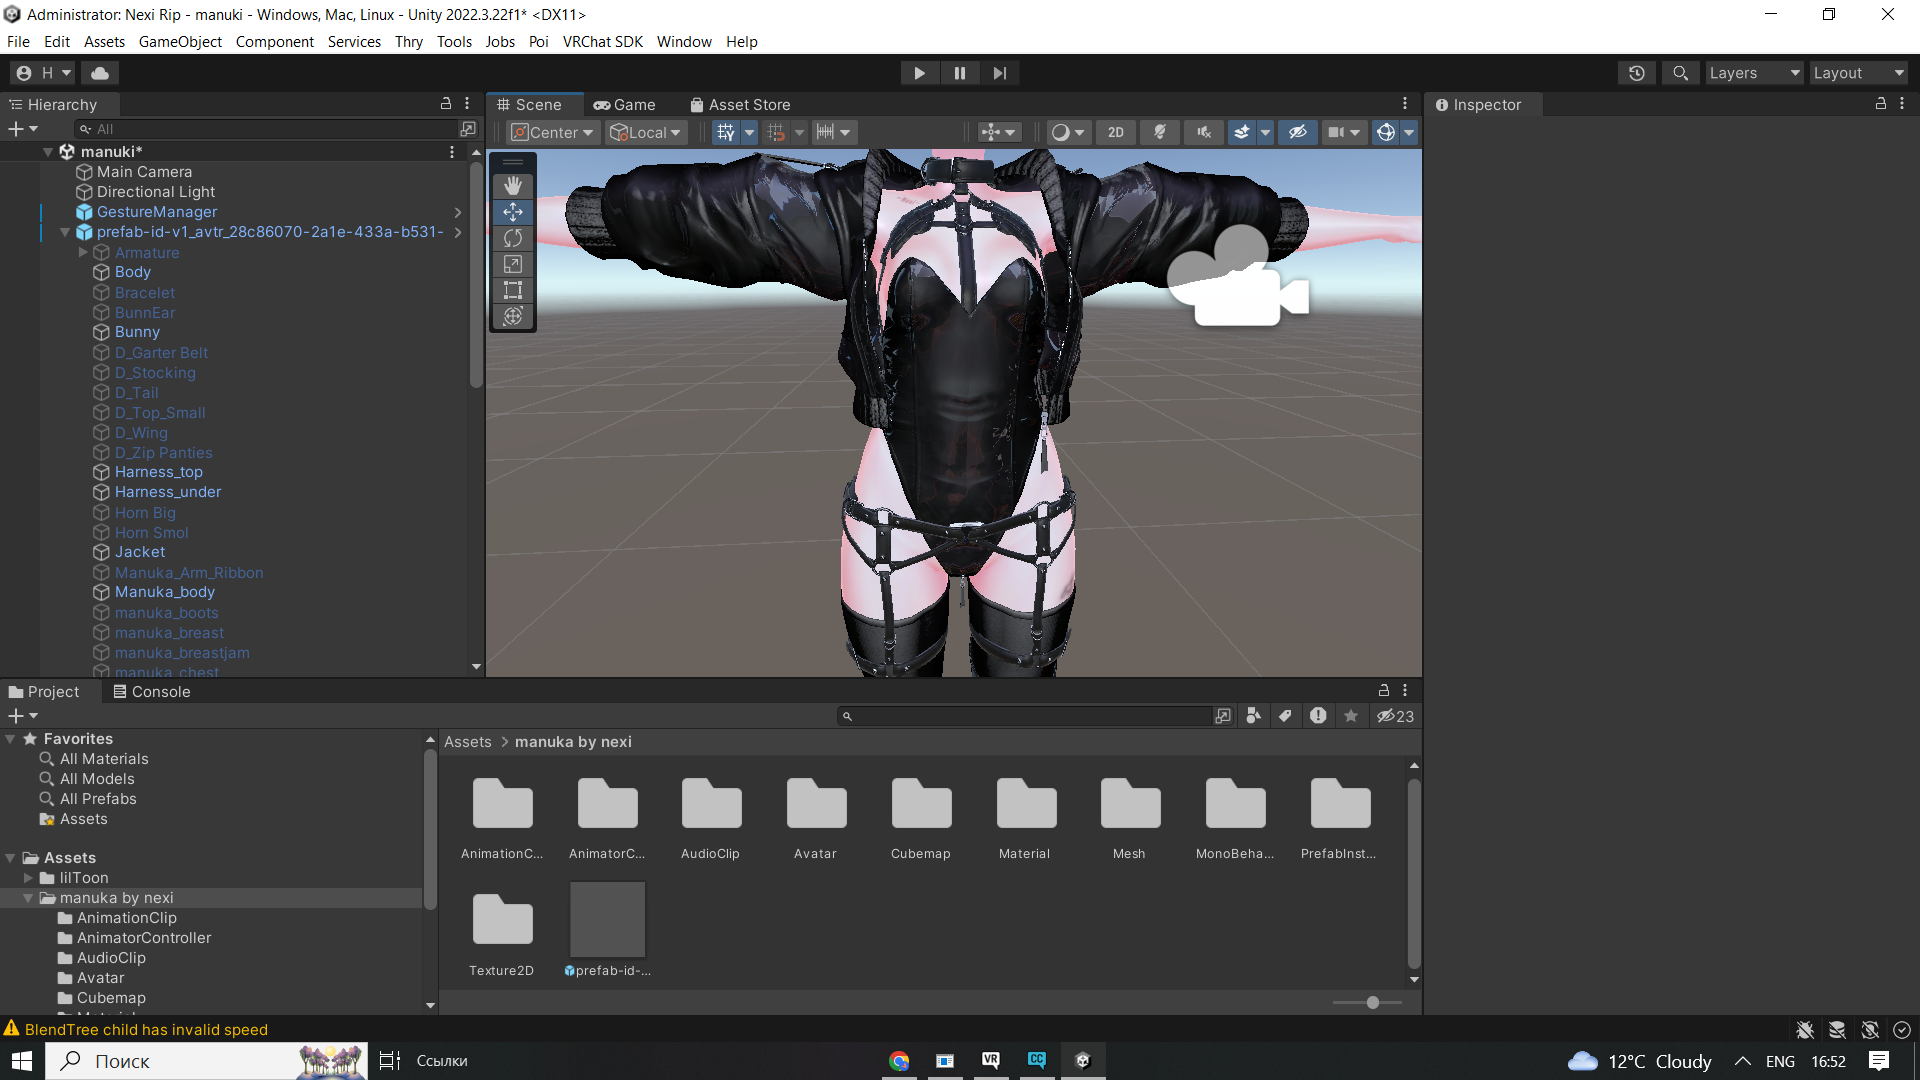Viewport: 1920px width, 1080px height.
Task: Lock the Inspector panel
Action: point(1880,104)
